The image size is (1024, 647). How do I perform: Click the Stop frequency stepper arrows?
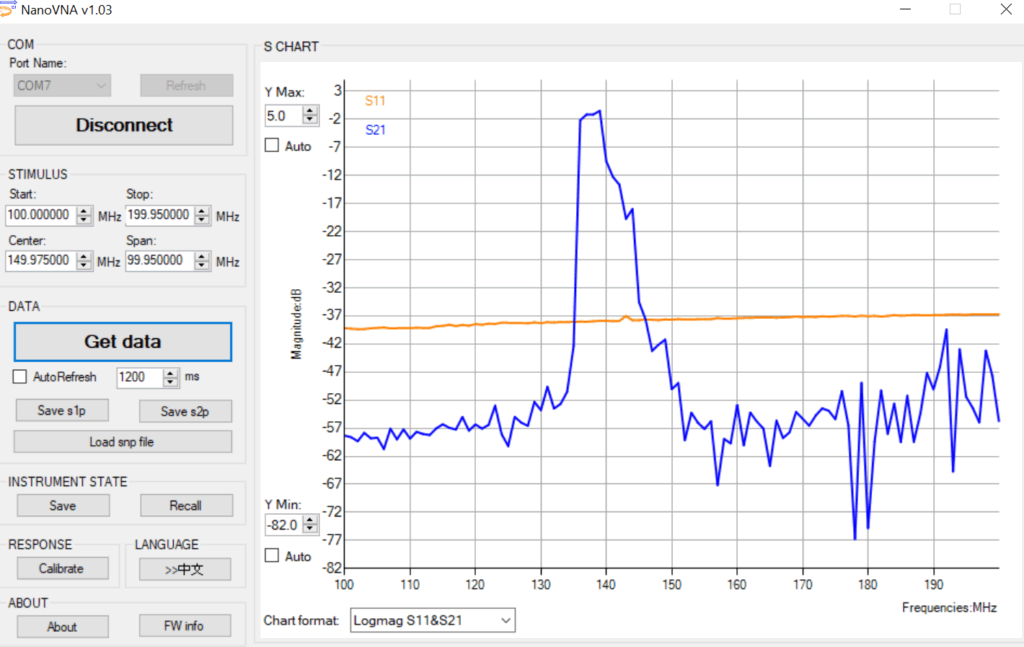click(x=203, y=215)
